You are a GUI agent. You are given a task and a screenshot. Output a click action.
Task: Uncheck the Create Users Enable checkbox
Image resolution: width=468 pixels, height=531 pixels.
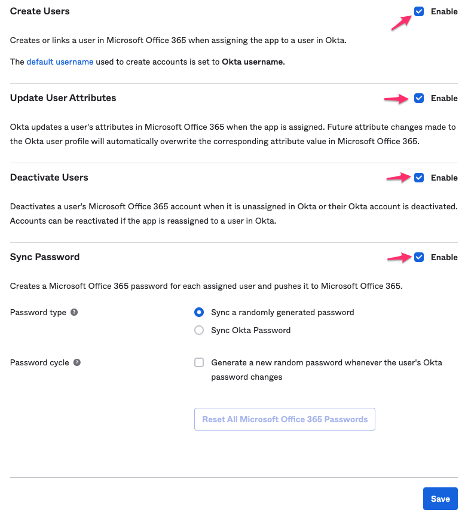tap(419, 12)
